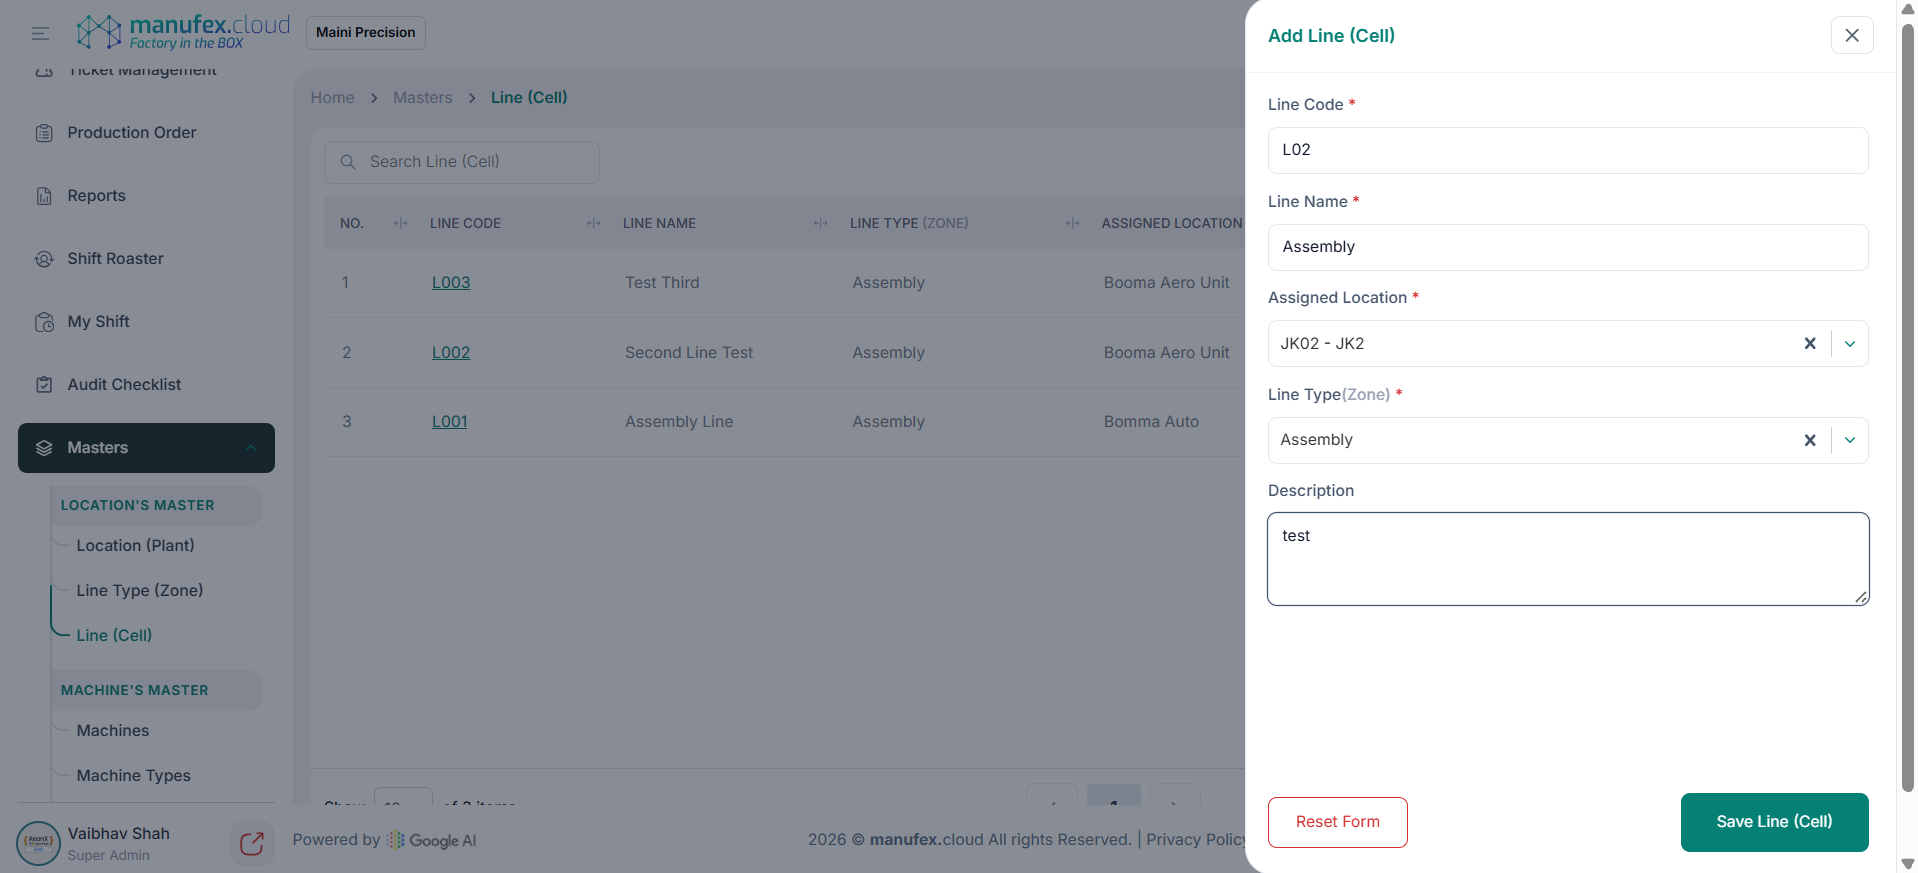
Task: Clear the Assigned Location selection
Action: tap(1809, 344)
